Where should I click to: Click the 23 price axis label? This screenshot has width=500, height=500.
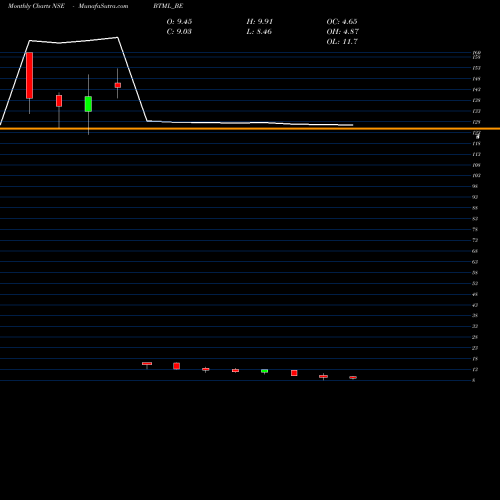[x=475, y=348]
